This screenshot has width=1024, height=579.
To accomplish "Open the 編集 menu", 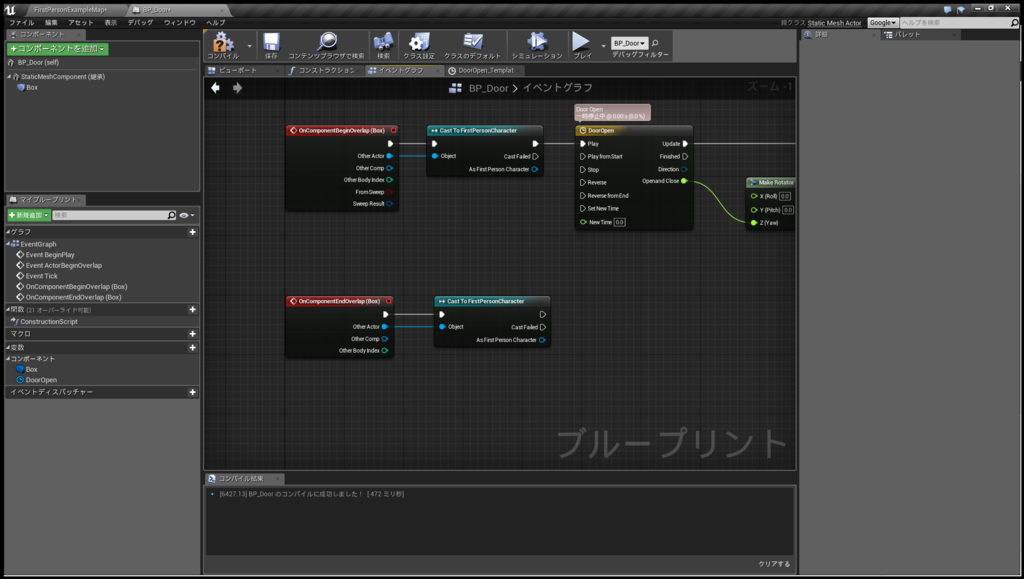I will [52, 22].
